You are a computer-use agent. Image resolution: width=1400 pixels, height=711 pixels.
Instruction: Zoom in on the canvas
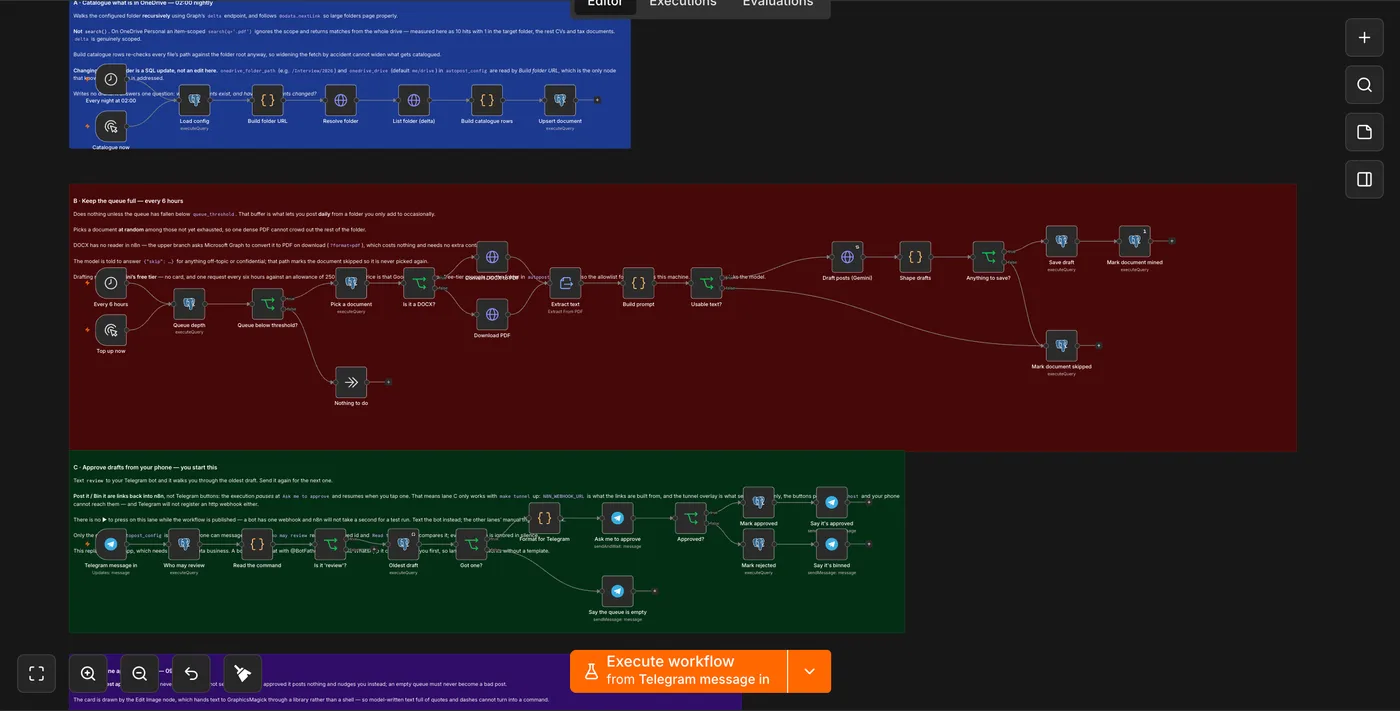point(88,673)
